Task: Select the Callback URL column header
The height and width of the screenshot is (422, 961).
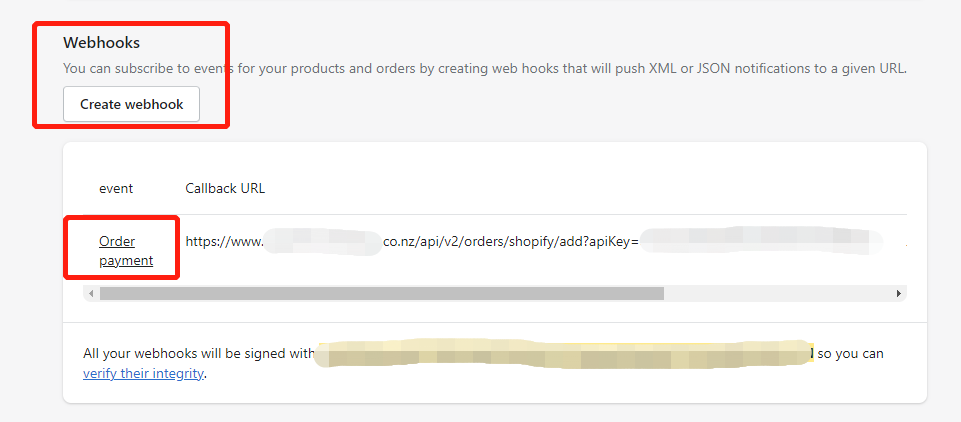Action: (x=225, y=189)
